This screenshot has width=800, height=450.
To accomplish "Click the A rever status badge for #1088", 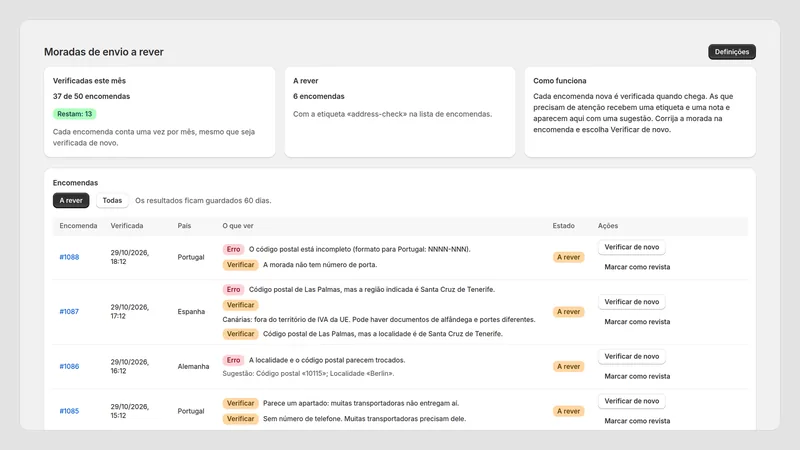I will click(568, 257).
